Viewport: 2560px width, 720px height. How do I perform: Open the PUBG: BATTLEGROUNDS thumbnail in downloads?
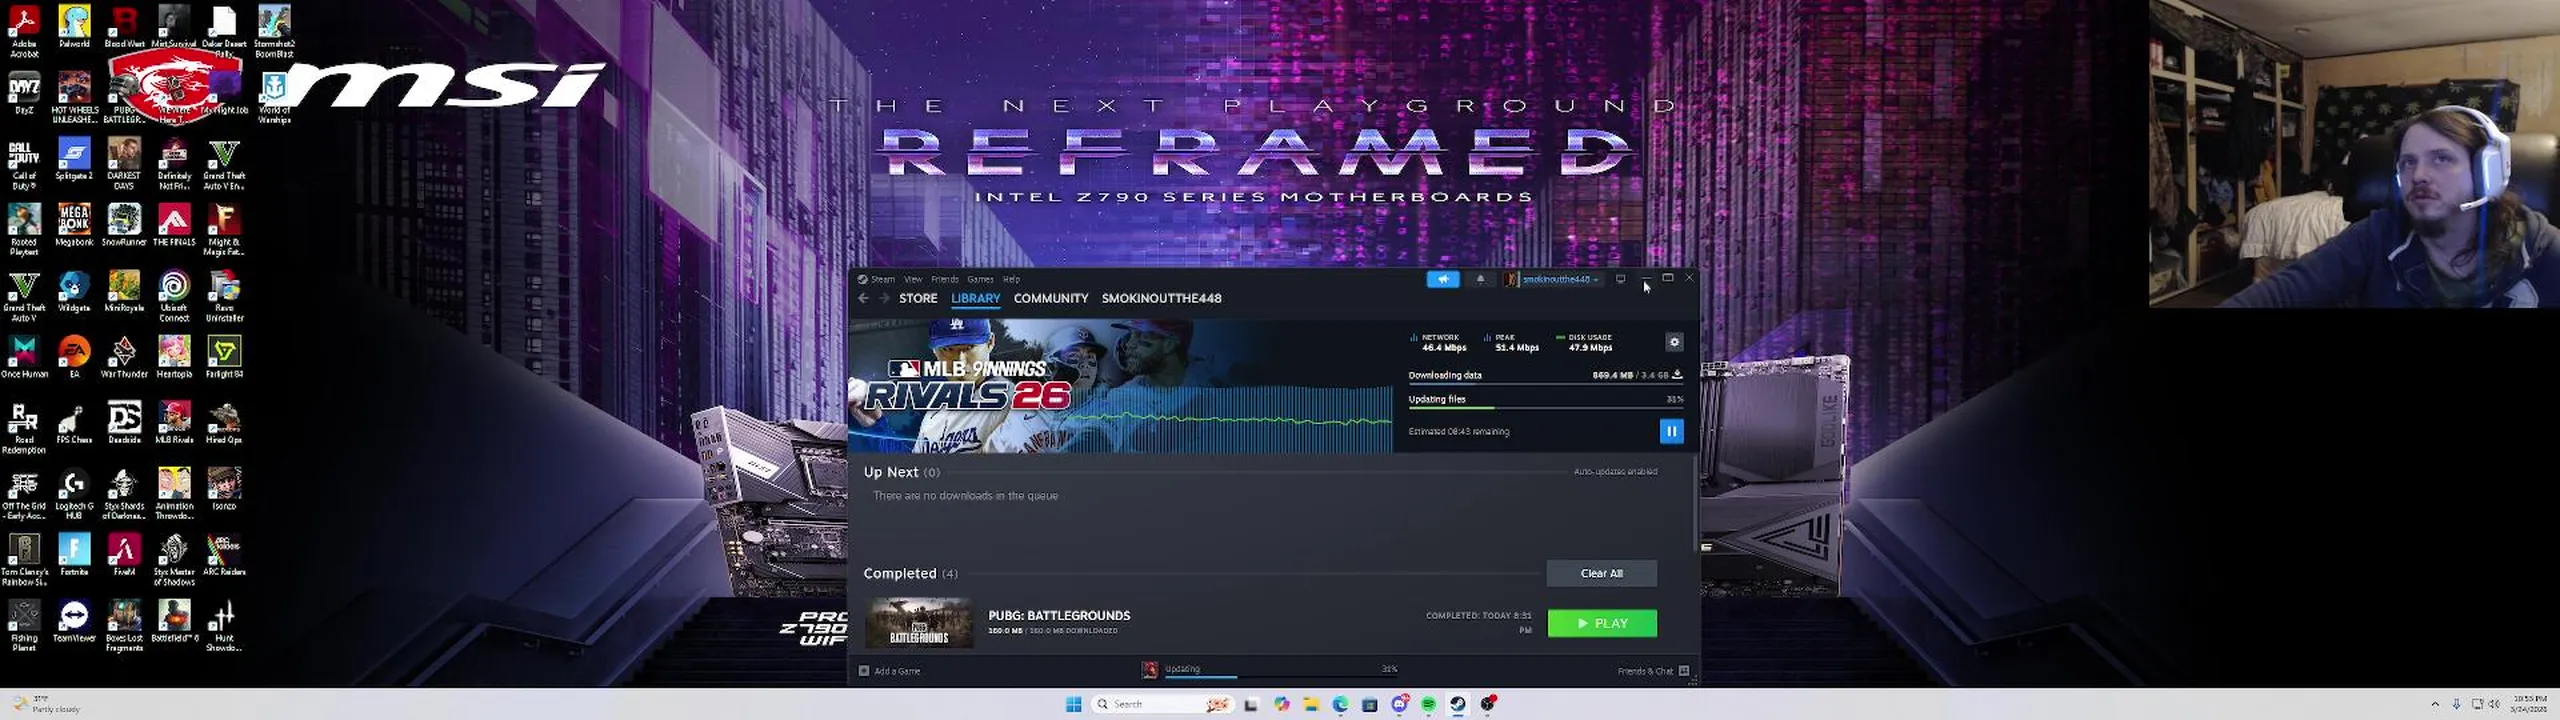click(918, 622)
